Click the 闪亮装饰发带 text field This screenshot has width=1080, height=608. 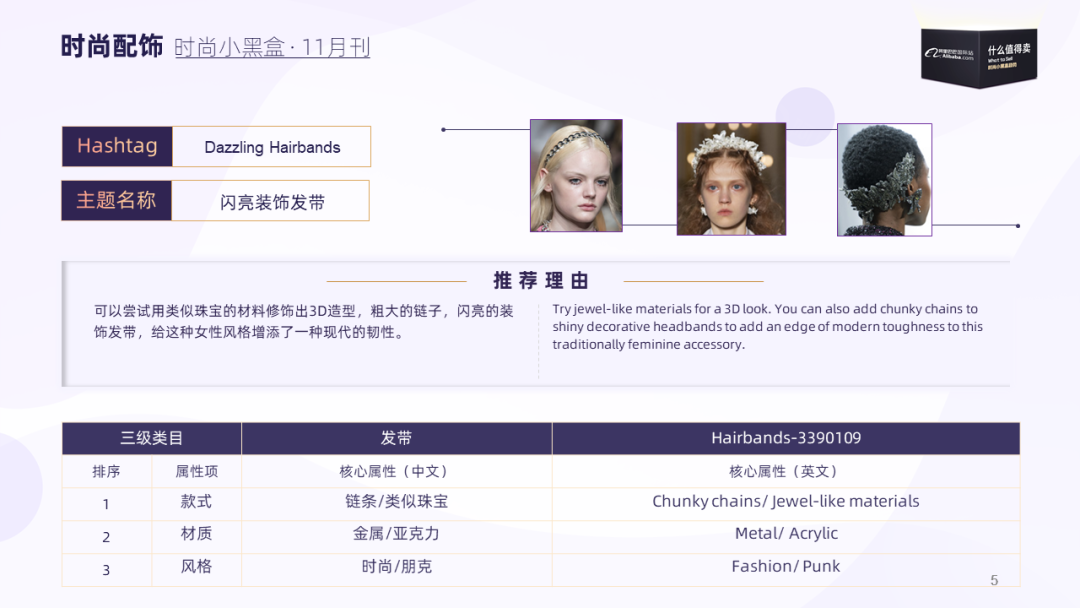click(x=272, y=201)
